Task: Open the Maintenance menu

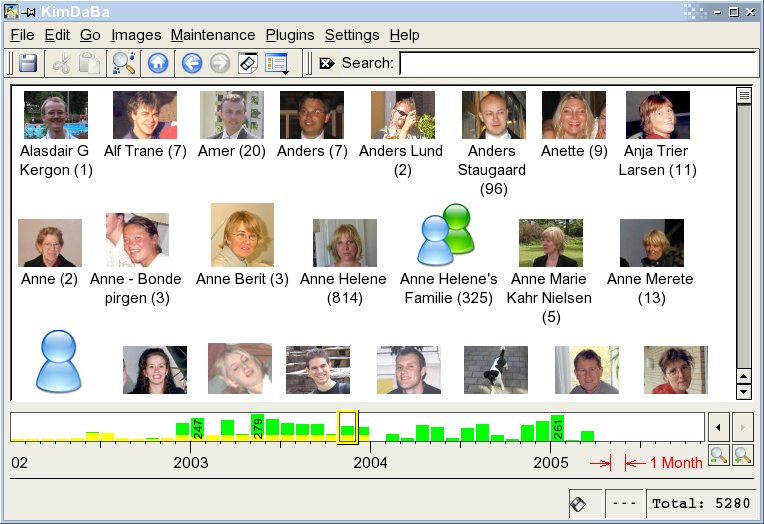Action: click(x=213, y=35)
